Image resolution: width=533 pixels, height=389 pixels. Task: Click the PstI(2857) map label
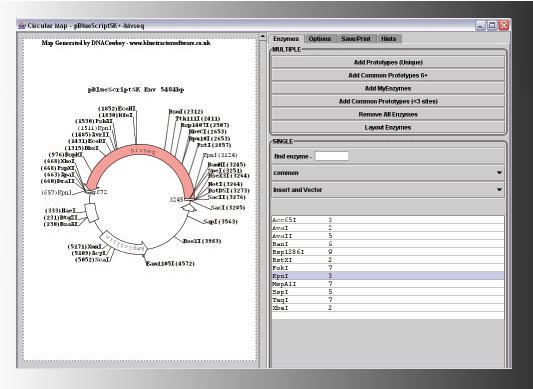click(214, 145)
